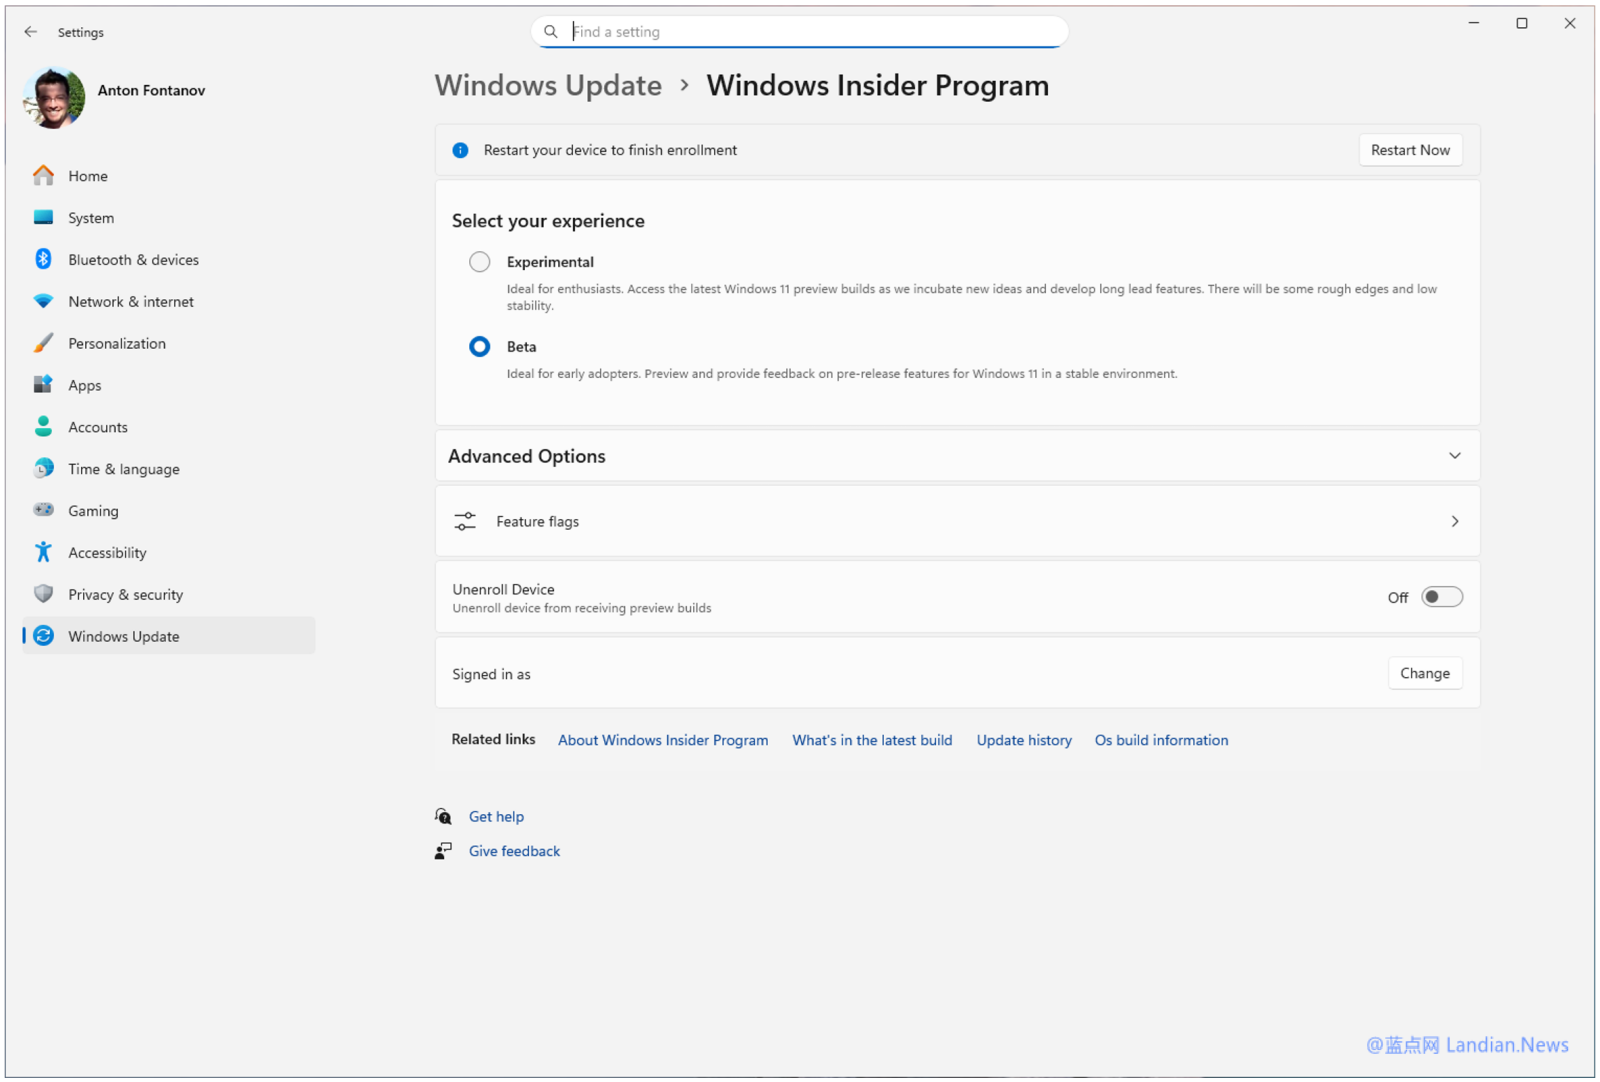Click the back arrow in title bar
The image size is (1600, 1082).
pyautogui.click(x=31, y=32)
